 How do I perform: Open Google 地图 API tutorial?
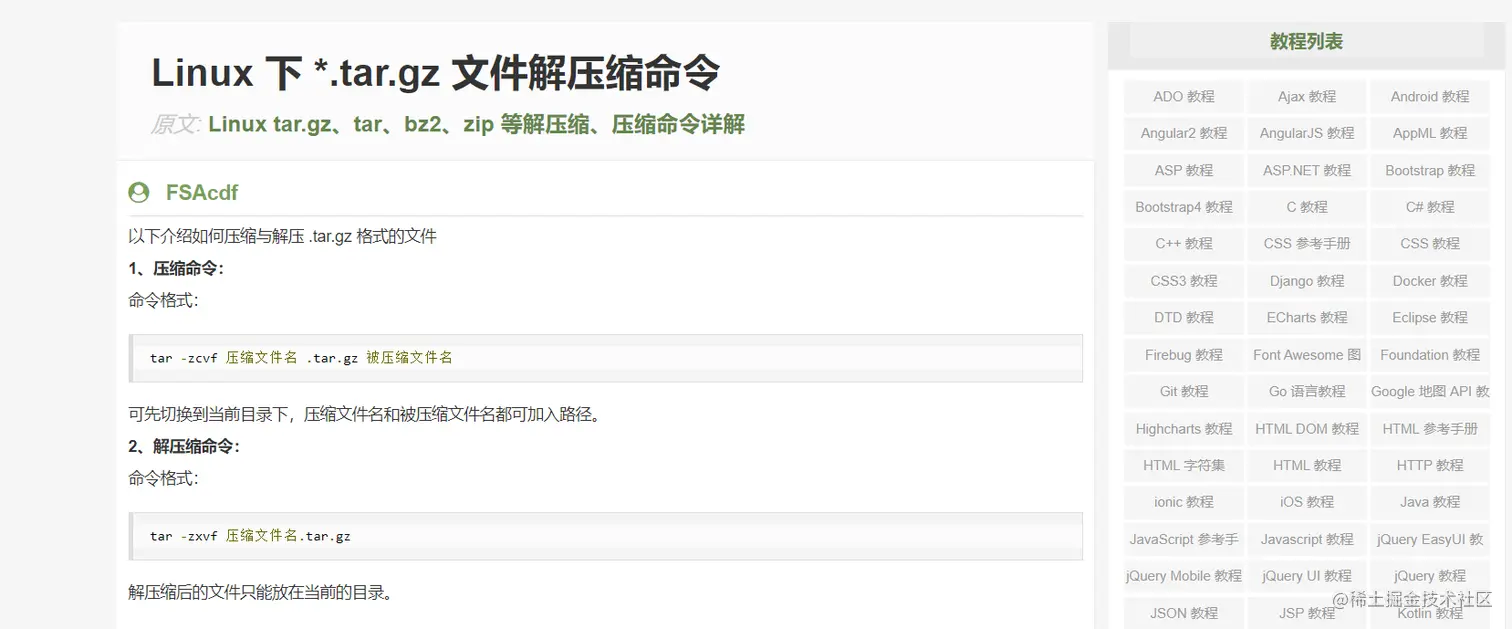click(x=1430, y=391)
